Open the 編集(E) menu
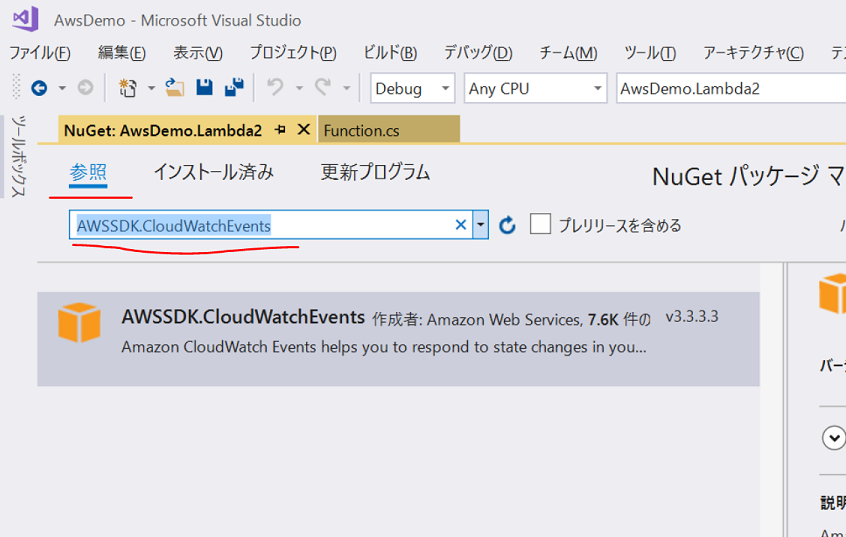The width and height of the screenshot is (846, 537). [122, 53]
